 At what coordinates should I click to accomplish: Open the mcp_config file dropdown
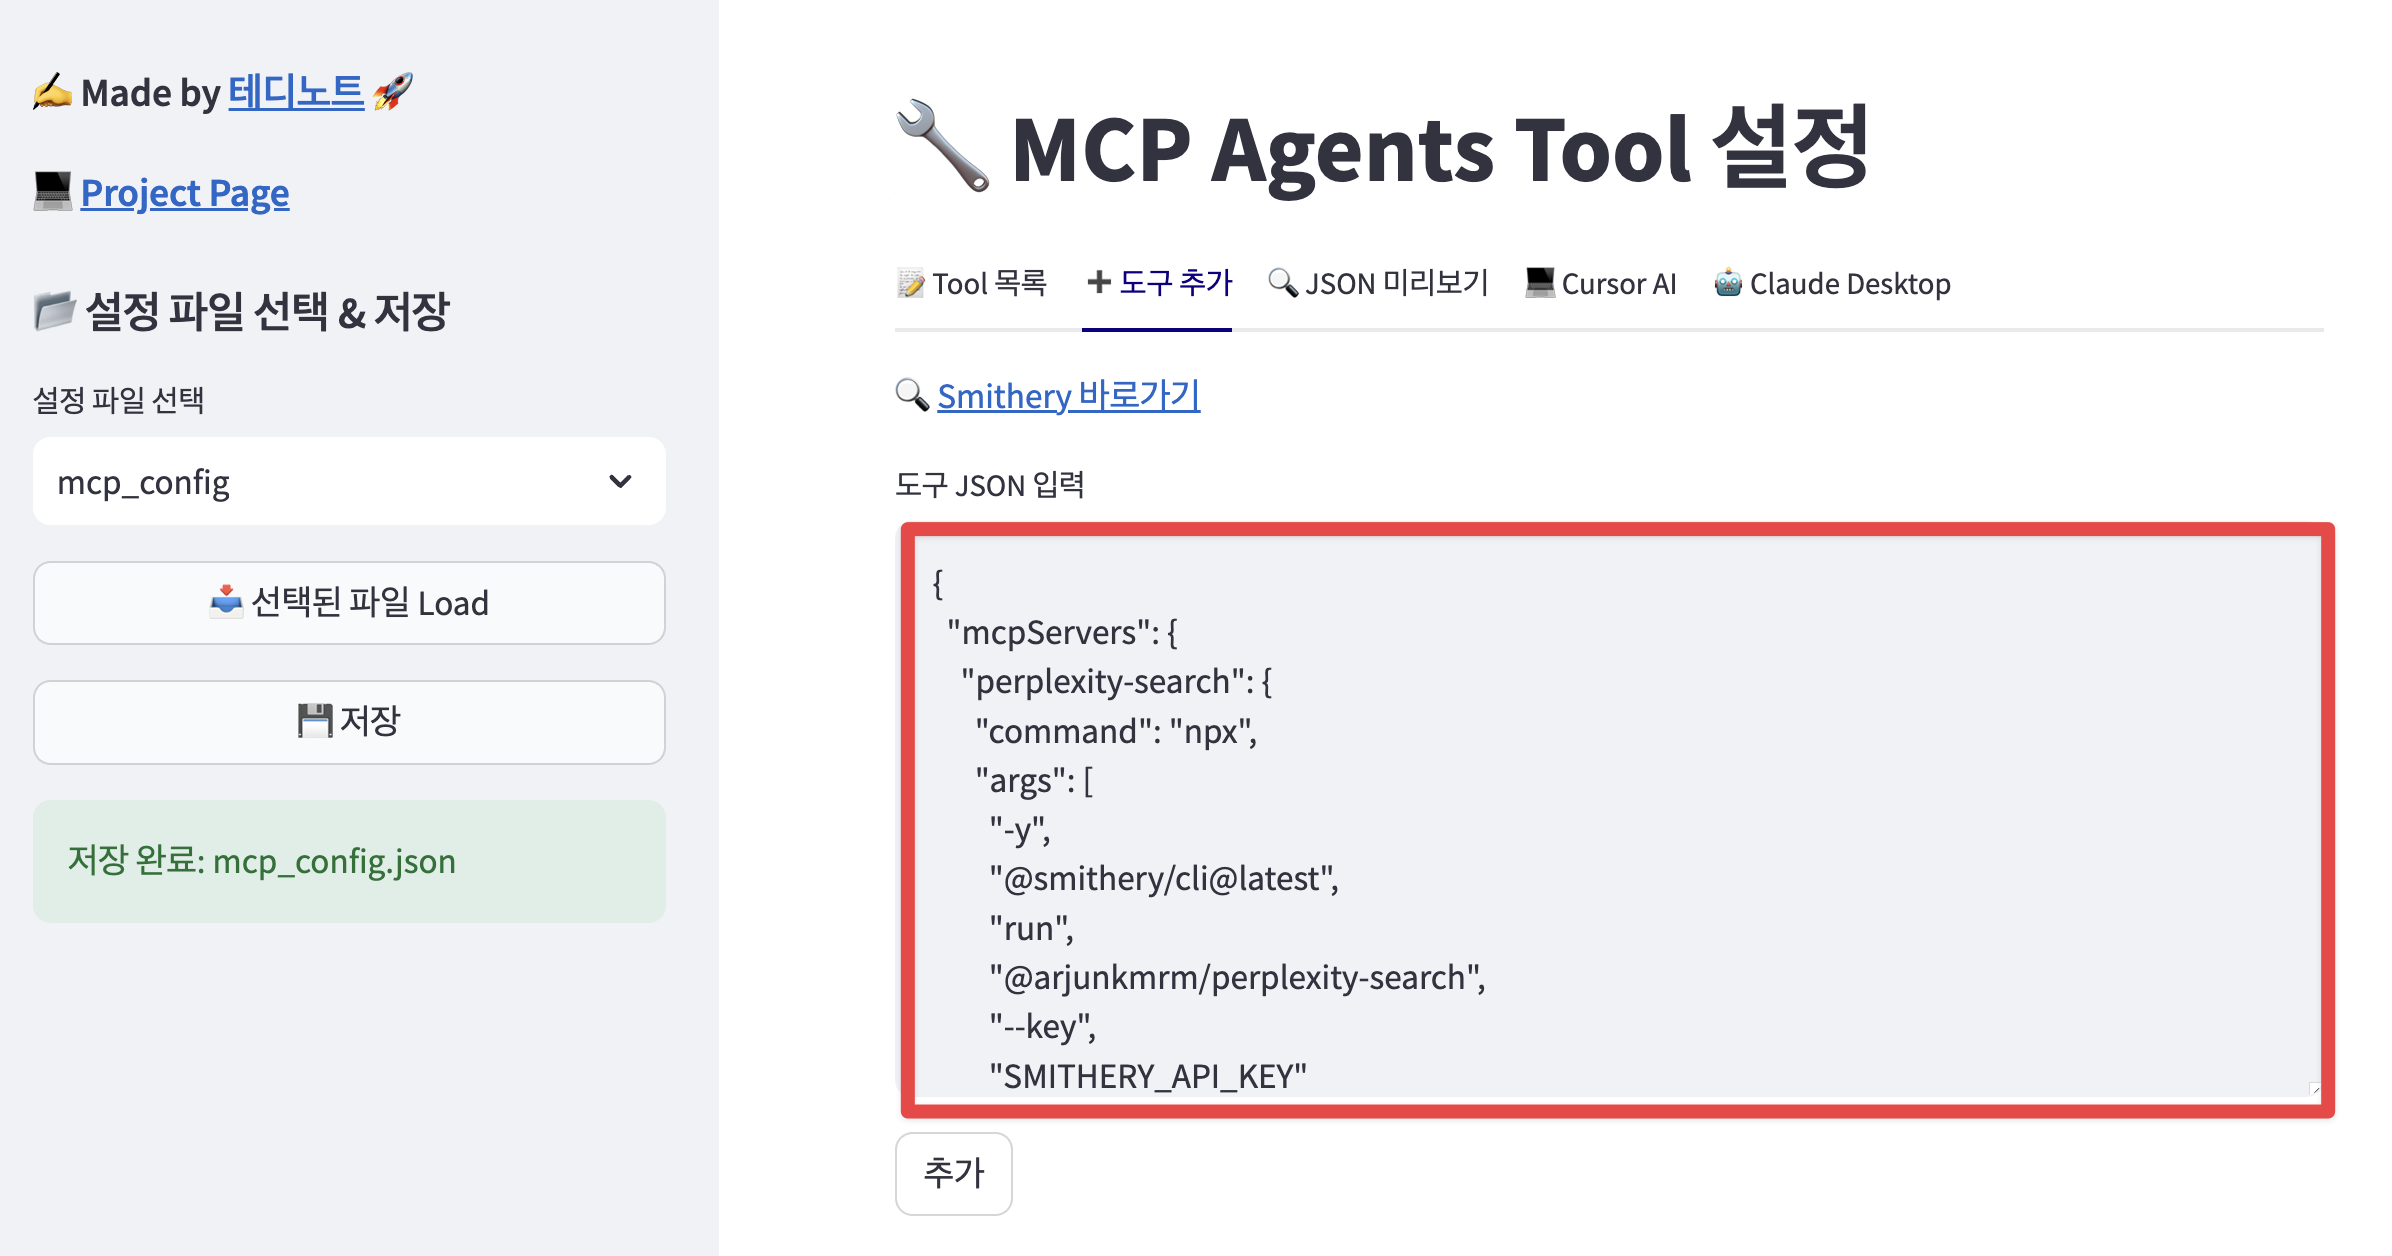point(348,481)
